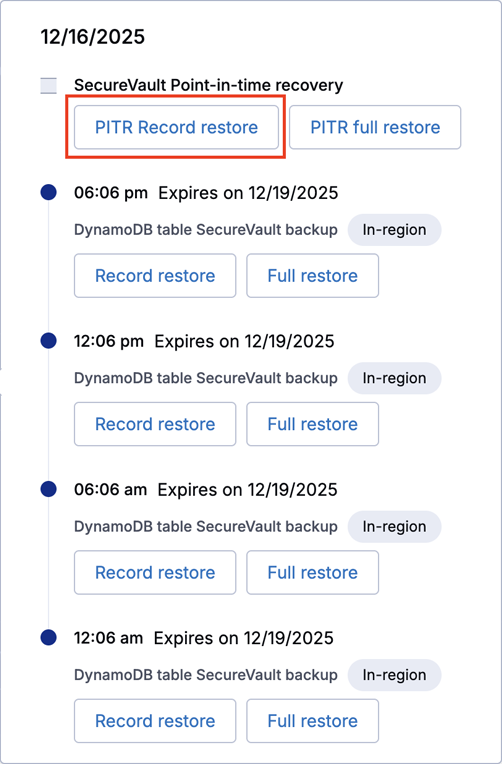
Task: Select the 06:06 am timeline dot
Action: 48,489
